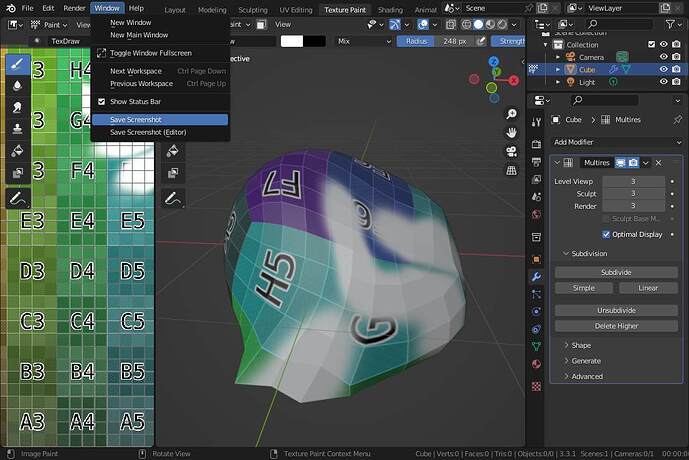Select the Fill tool in 3D viewport toolbar

[173, 151]
